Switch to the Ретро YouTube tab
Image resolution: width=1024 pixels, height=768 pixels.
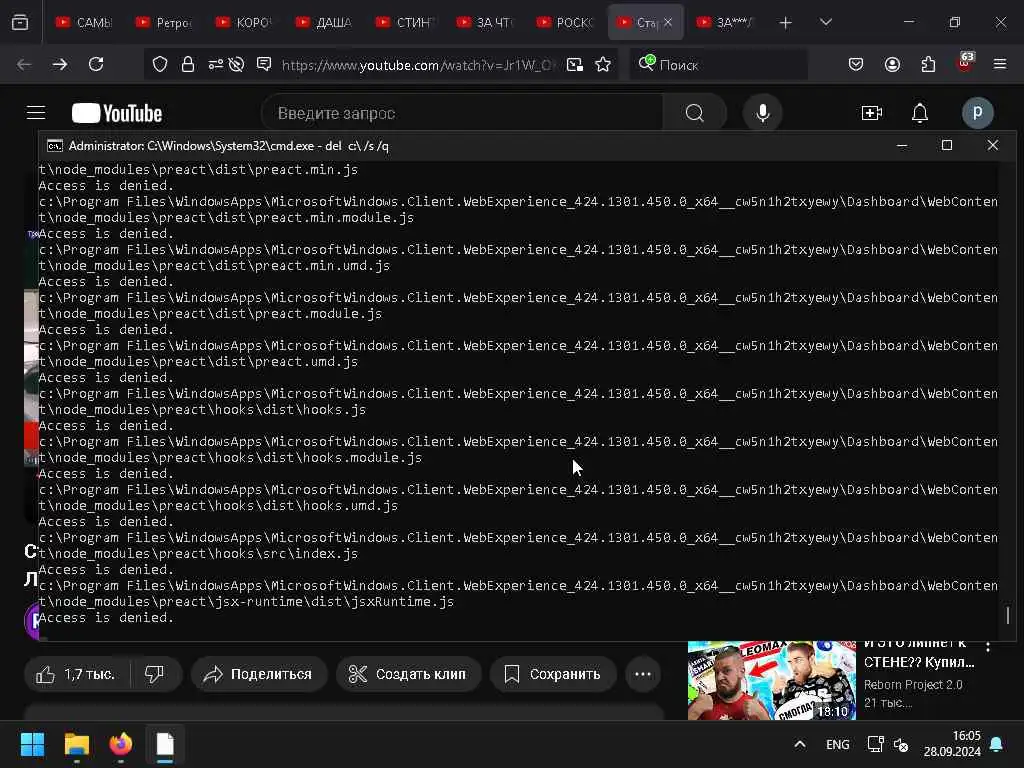pos(164,22)
